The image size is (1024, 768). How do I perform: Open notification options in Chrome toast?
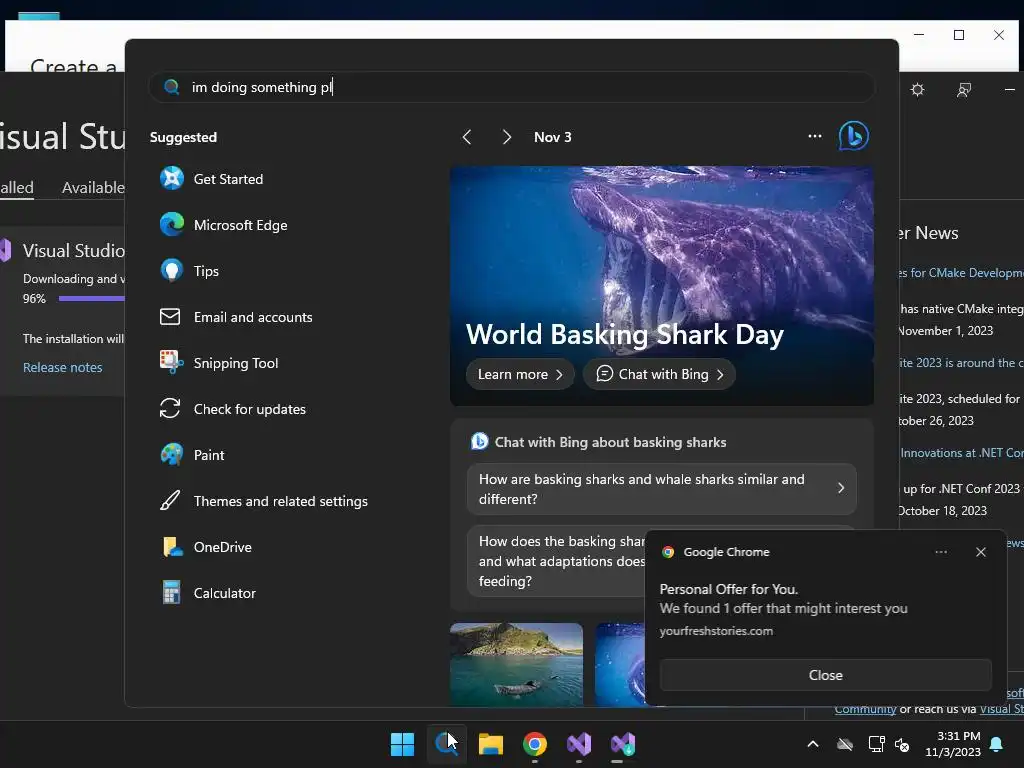coord(941,552)
